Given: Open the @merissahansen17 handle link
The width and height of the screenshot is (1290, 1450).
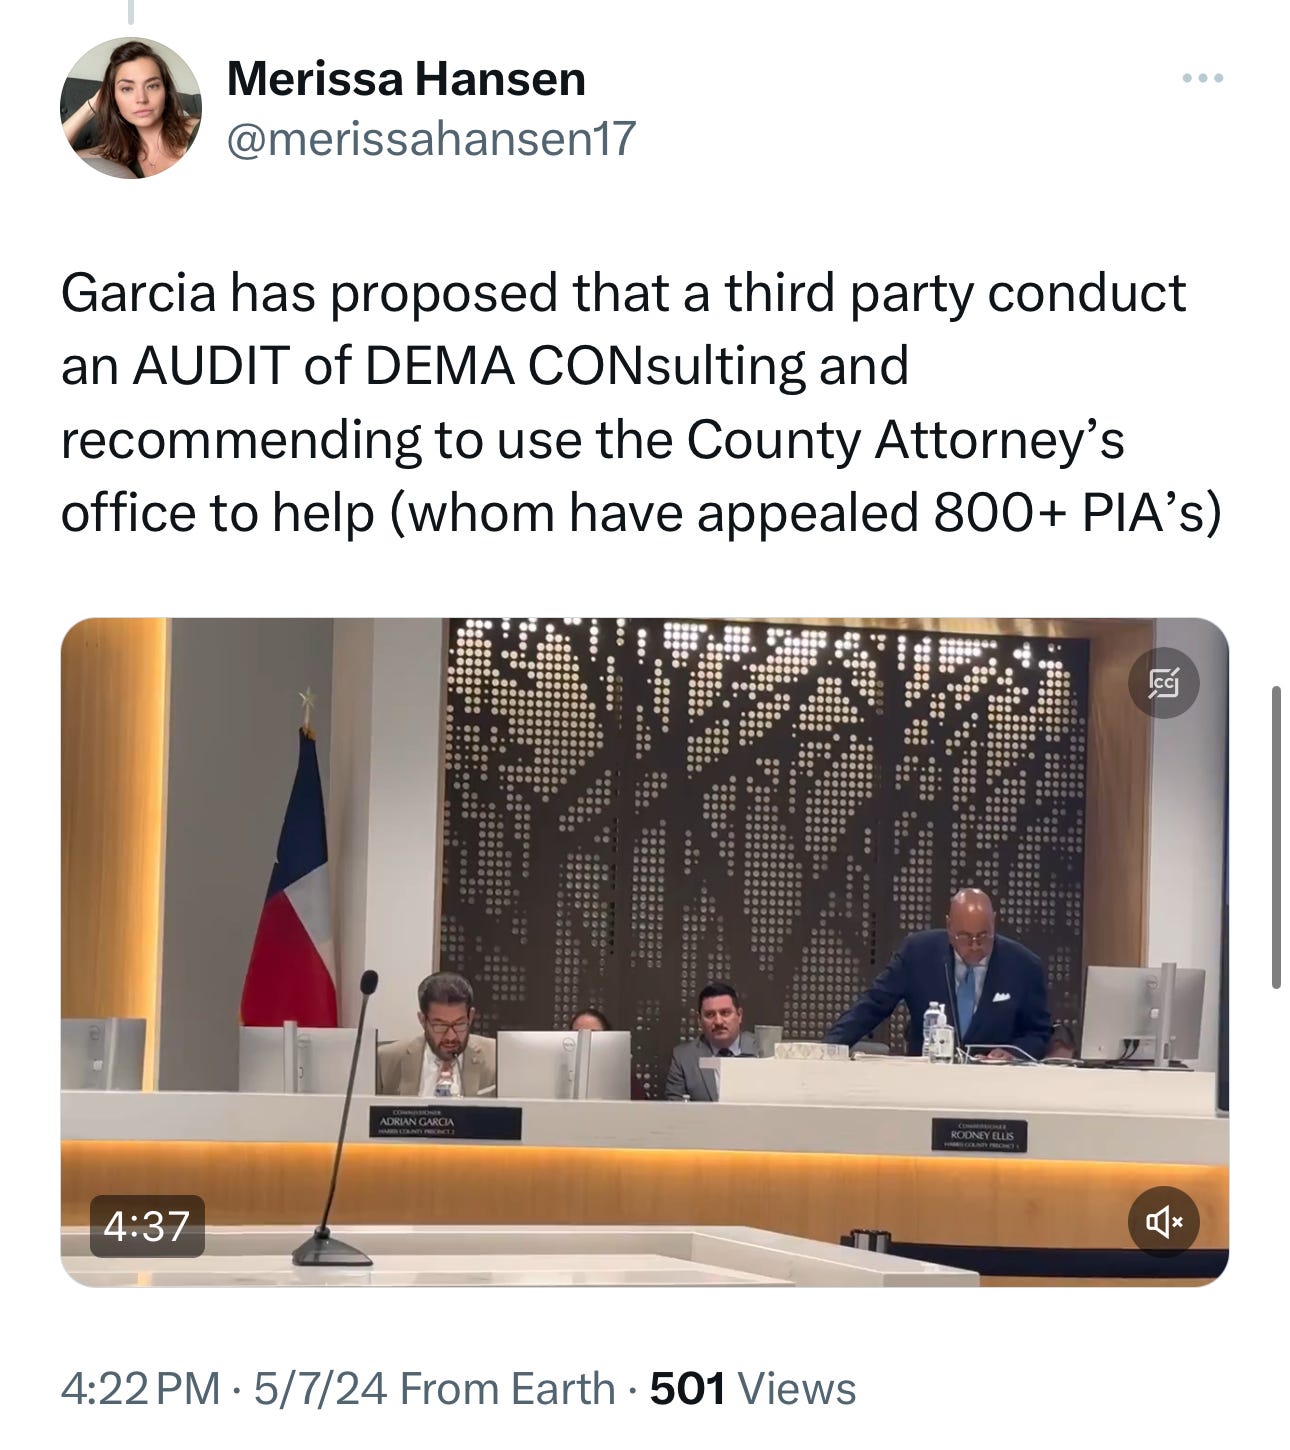Looking at the screenshot, I should 431,139.
